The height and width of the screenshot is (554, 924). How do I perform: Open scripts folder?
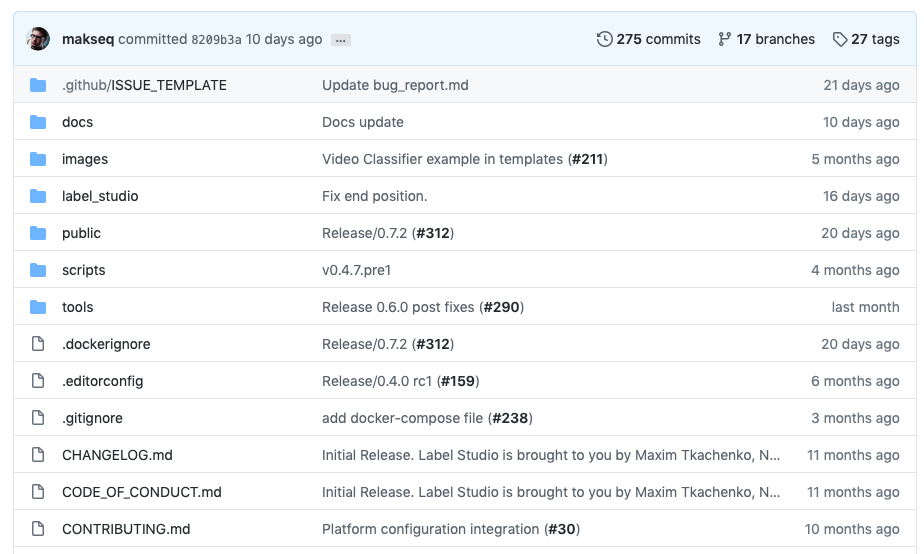(84, 271)
